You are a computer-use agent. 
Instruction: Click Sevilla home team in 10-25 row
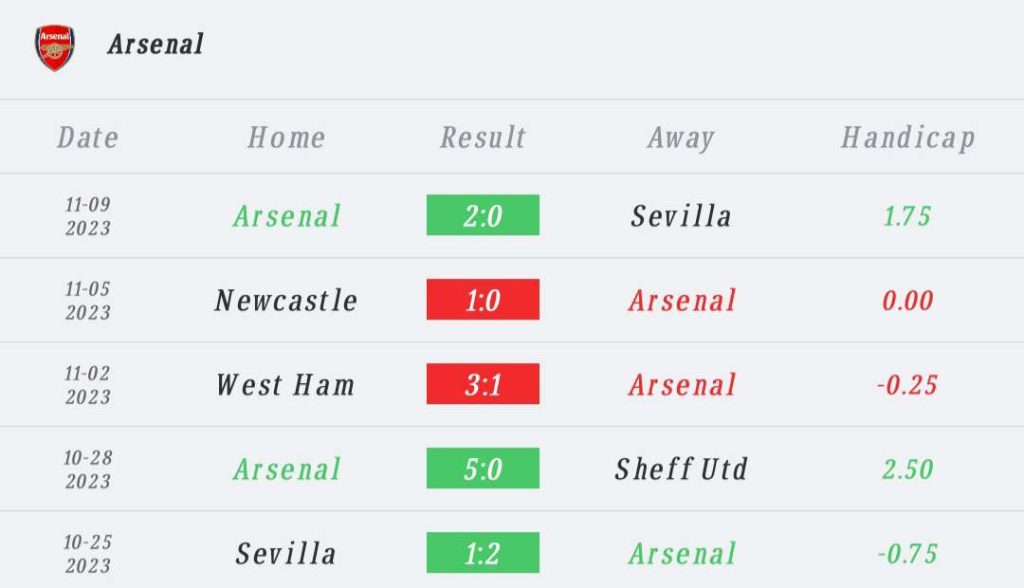click(x=286, y=553)
